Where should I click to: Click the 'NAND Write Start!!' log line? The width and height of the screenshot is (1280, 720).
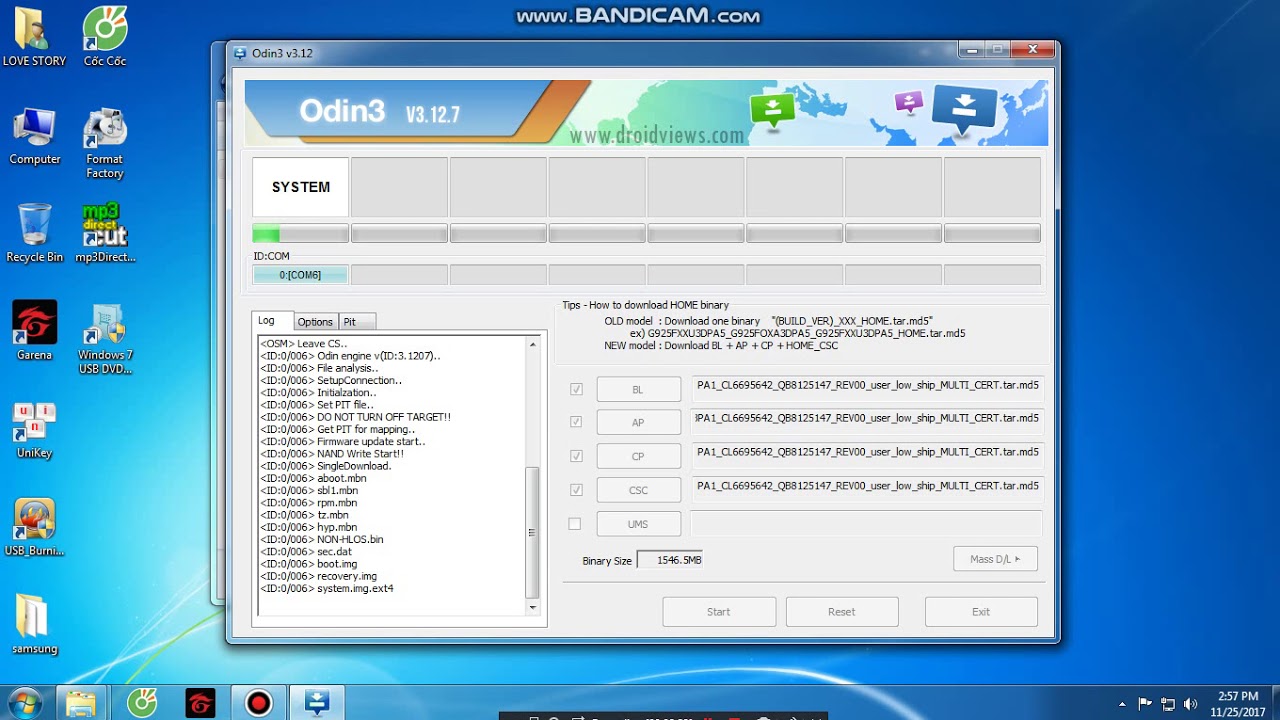coord(332,453)
